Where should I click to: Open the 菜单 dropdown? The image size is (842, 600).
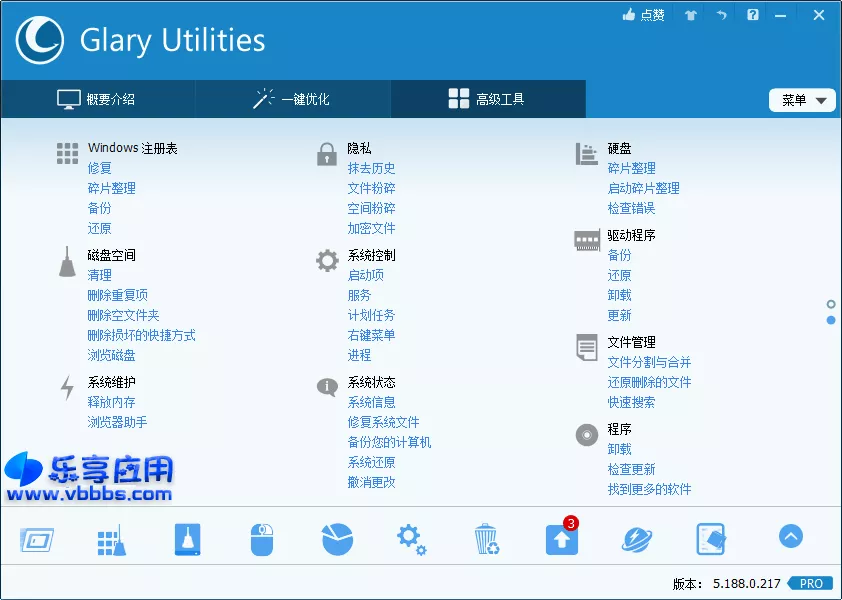point(802,100)
